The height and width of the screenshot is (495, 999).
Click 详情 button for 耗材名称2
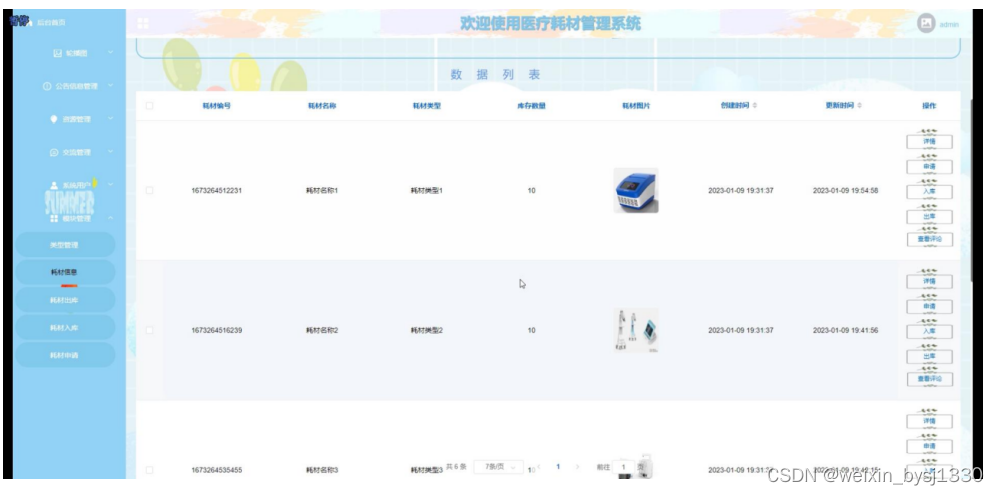click(930, 282)
